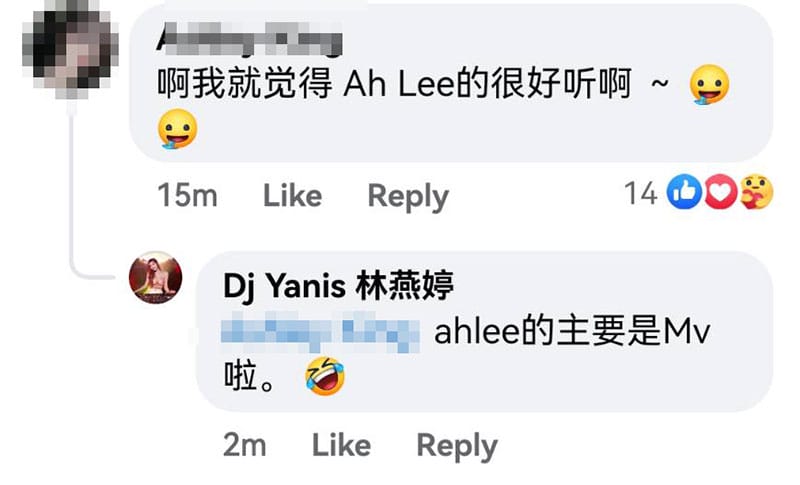Click the care hugging-heart reaction icon
The image size is (800, 485).
757,192
